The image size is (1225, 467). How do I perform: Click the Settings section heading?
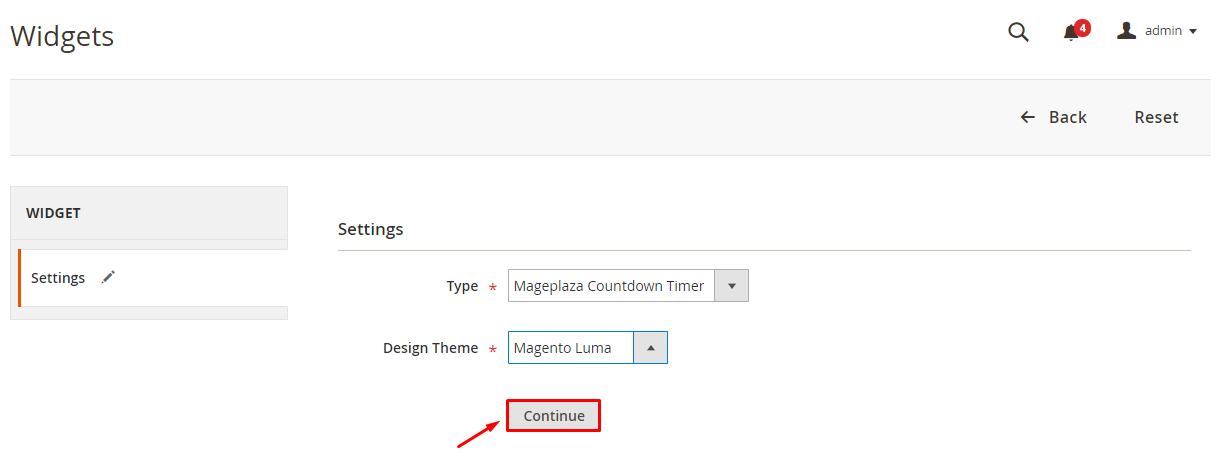coord(370,229)
